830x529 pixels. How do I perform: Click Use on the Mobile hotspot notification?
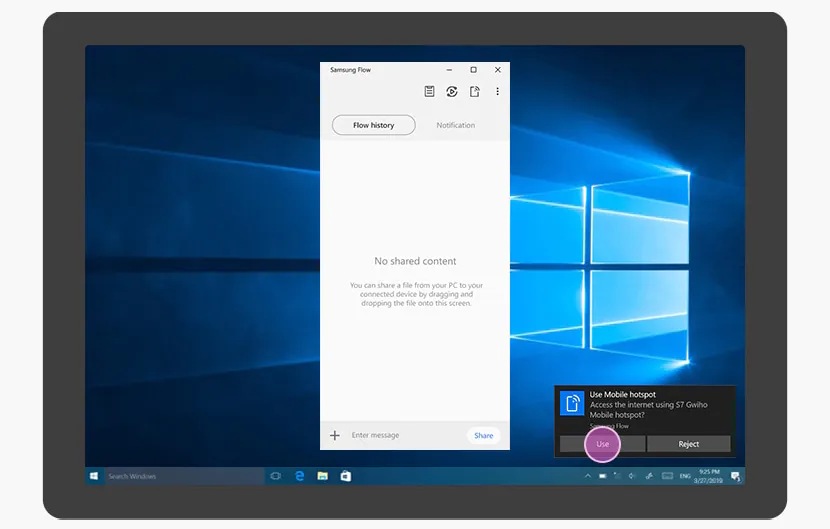pyautogui.click(x=602, y=444)
